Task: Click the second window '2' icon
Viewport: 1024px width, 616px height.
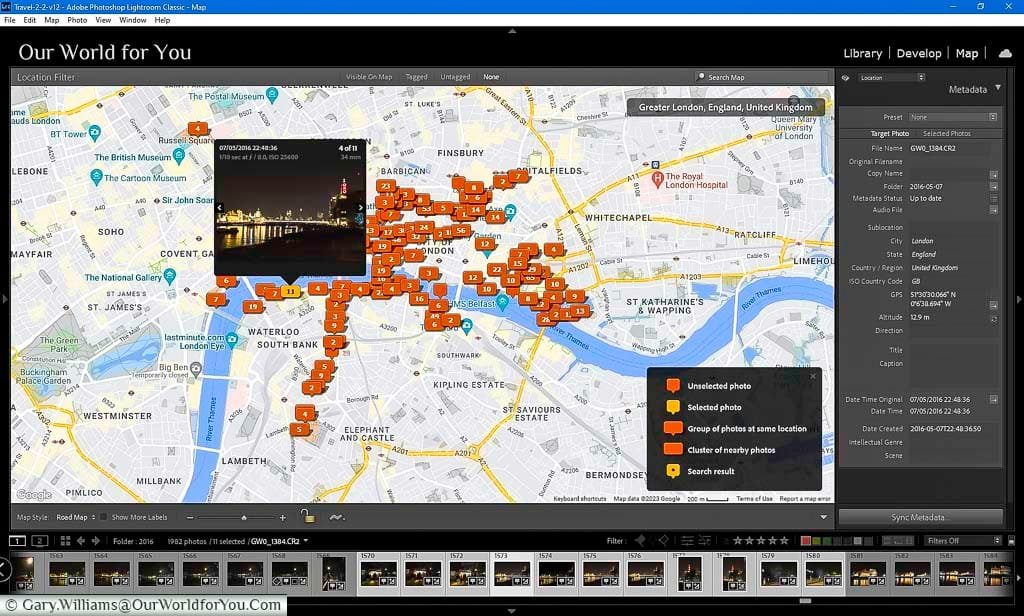Action: pyautogui.click(x=40, y=541)
